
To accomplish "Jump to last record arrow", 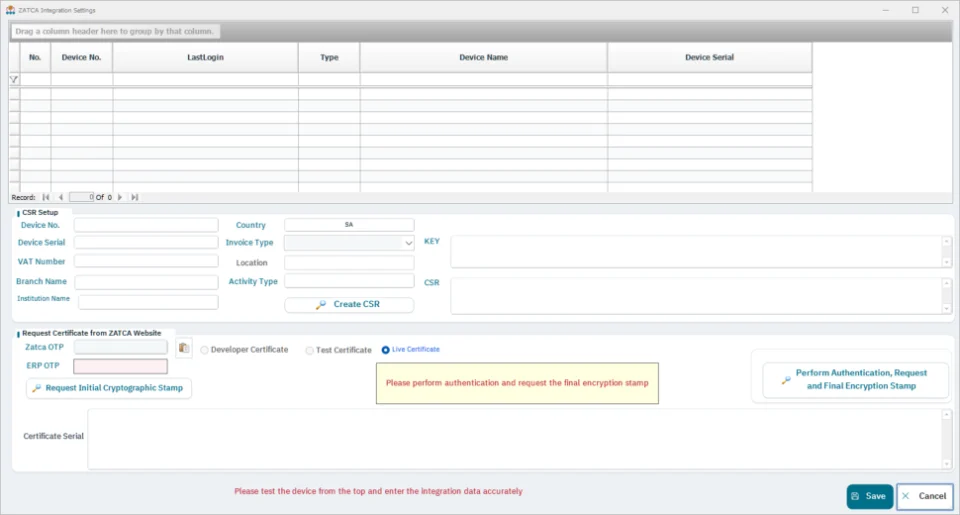I will click(135, 197).
